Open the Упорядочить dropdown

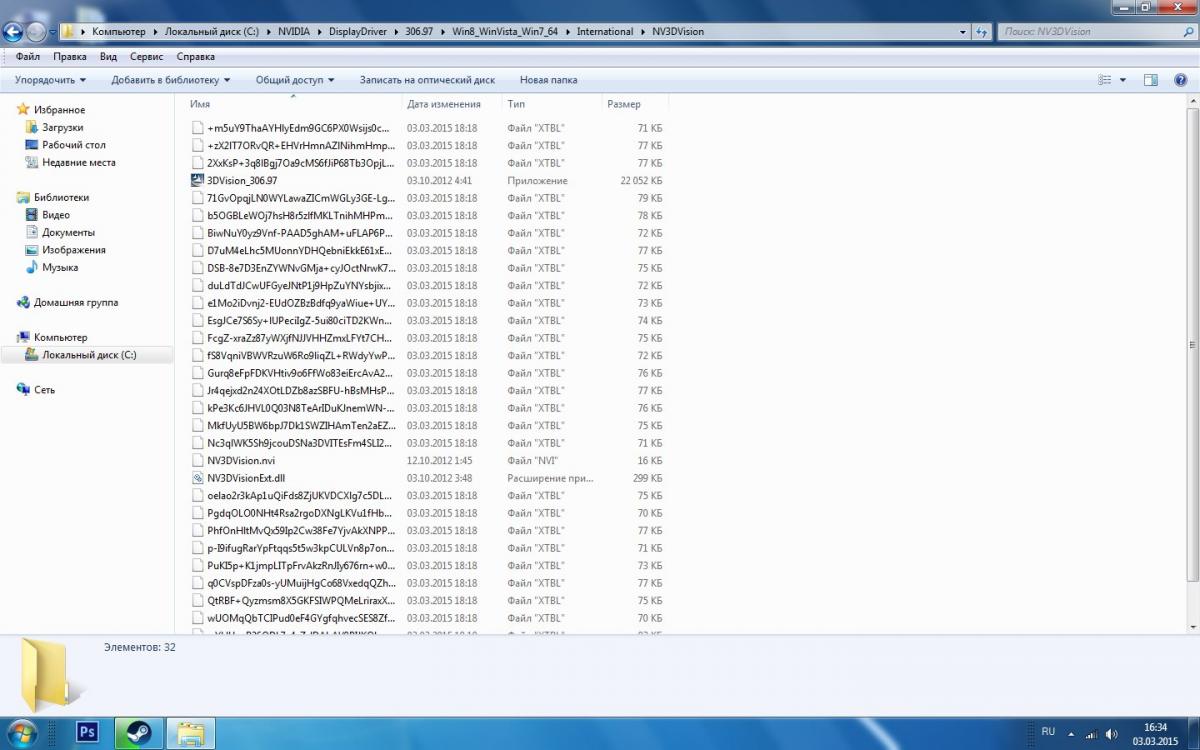[x=50, y=80]
